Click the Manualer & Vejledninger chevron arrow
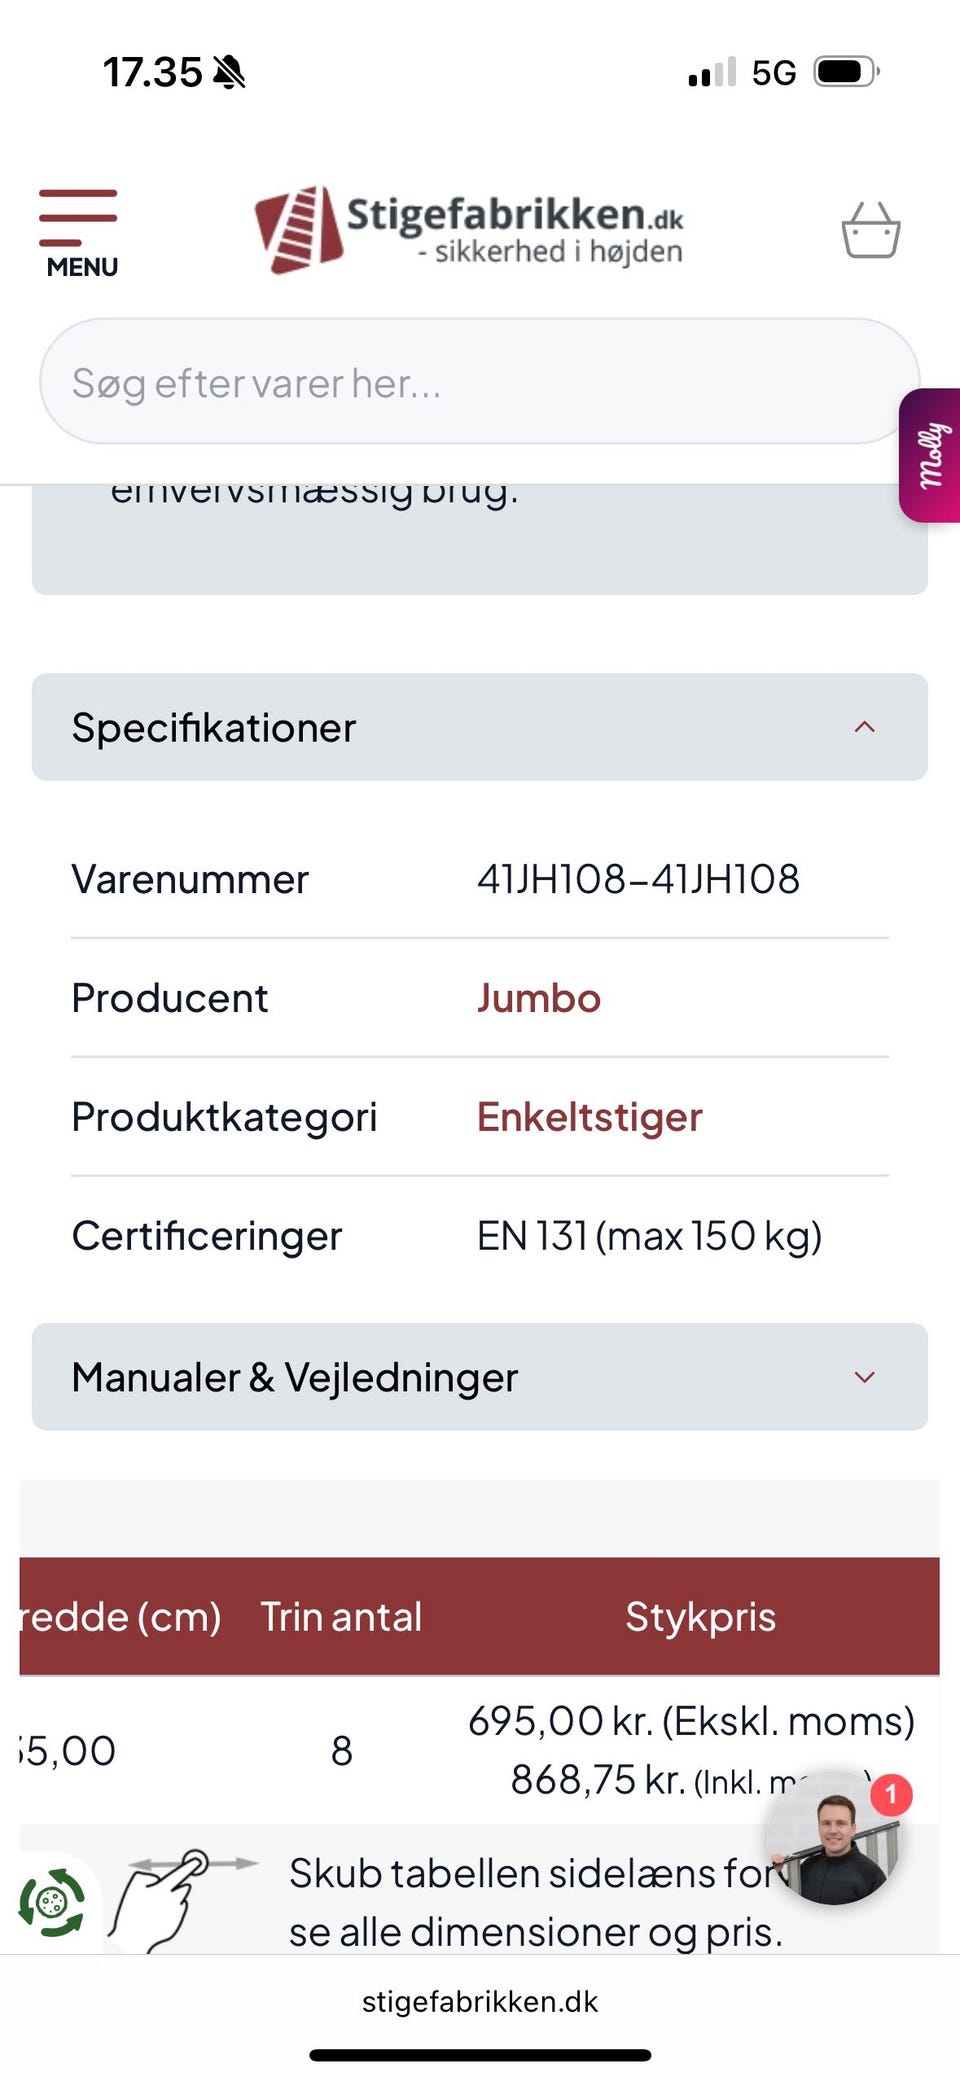The height and width of the screenshot is (2081, 960). click(x=865, y=1377)
